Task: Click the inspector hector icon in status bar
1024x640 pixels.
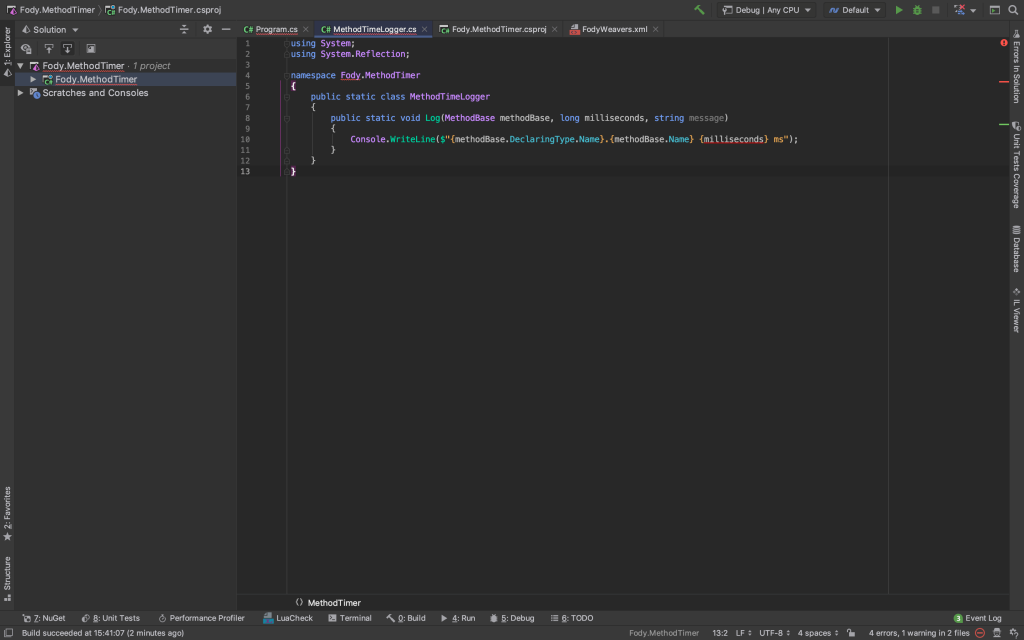Action: [997, 633]
